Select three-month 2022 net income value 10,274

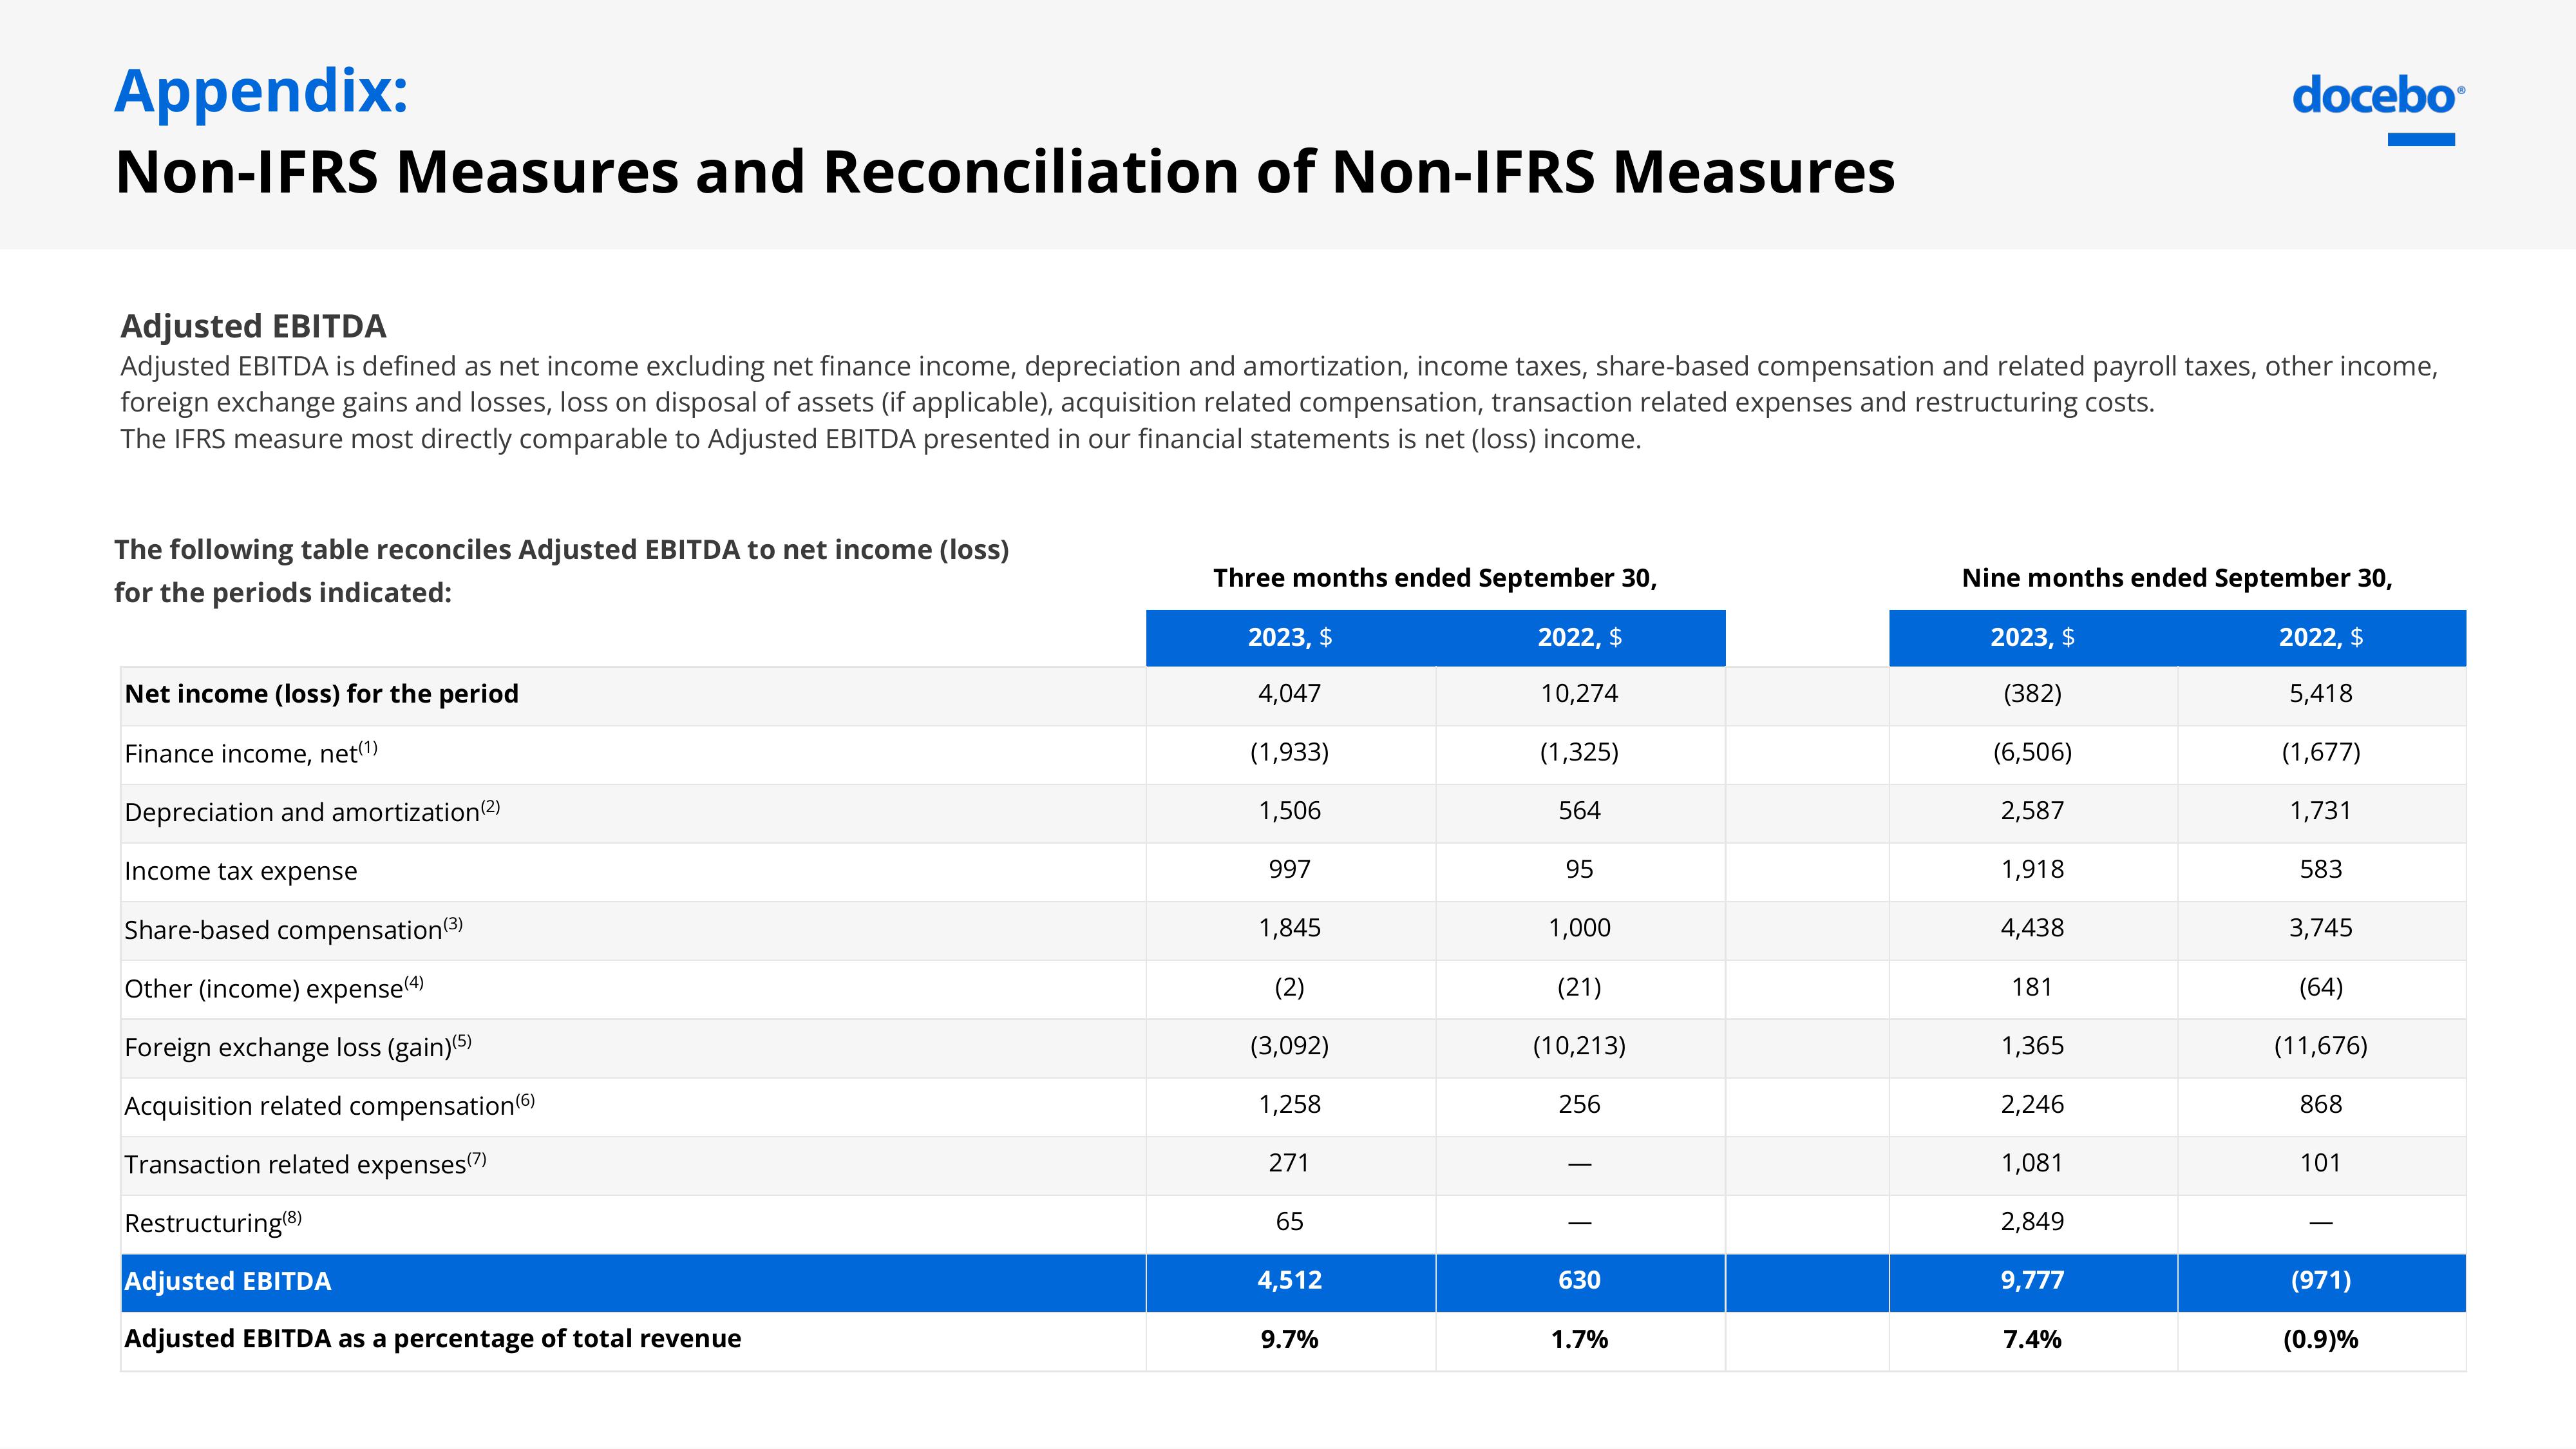tap(1579, 693)
